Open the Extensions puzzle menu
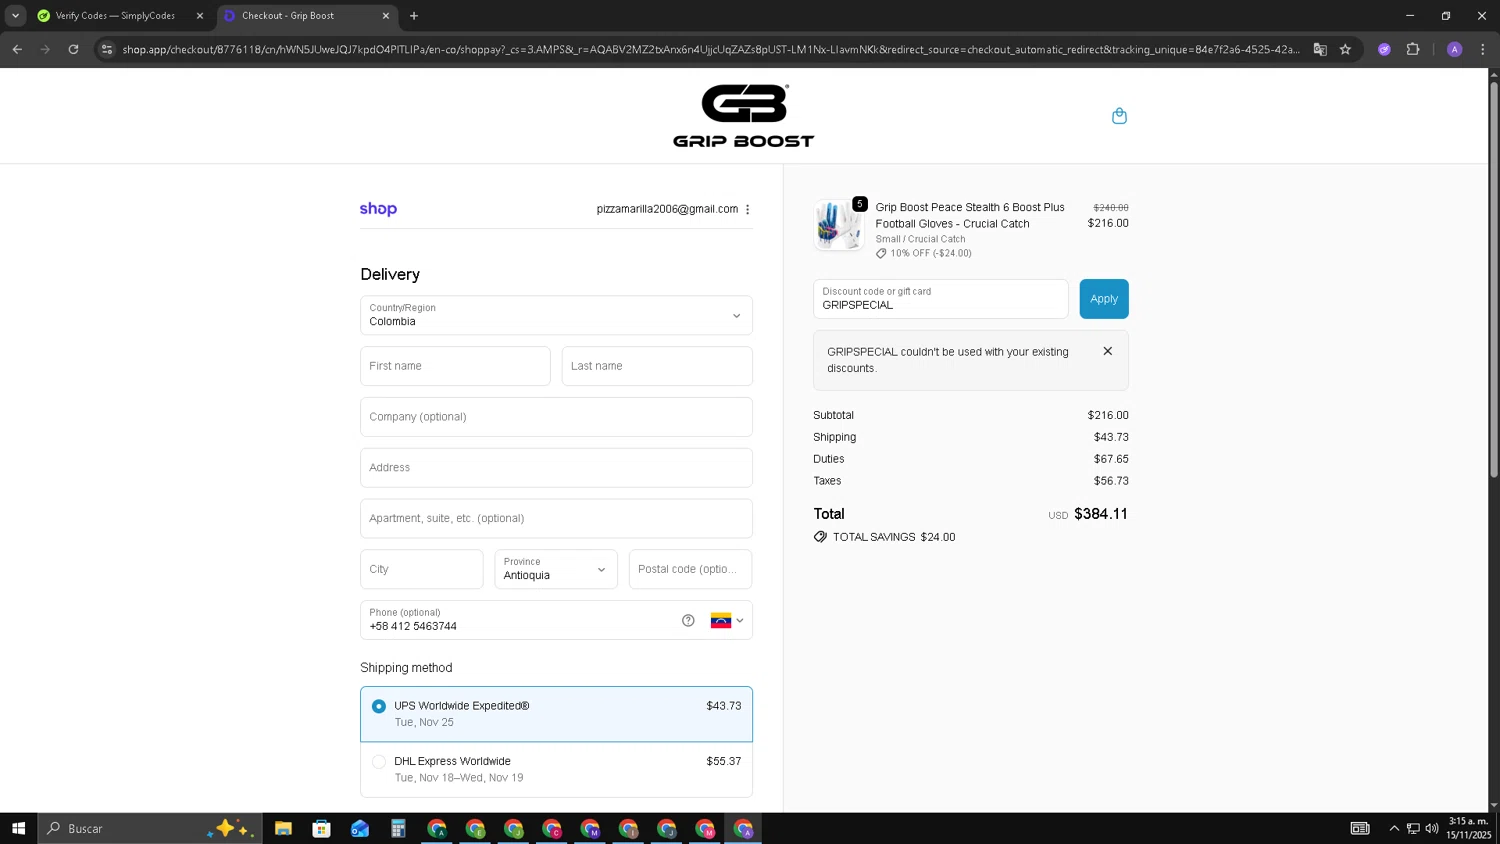This screenshot has height=844, width=1500. 1413,49
